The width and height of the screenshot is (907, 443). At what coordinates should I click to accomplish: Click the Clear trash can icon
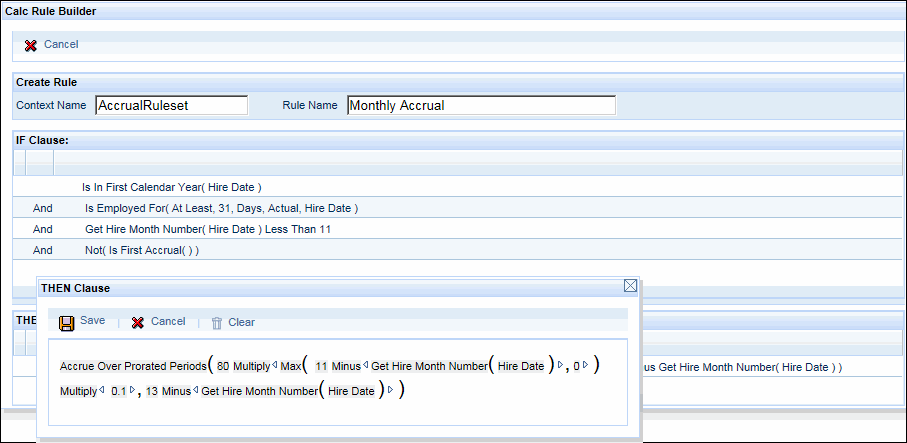coord(216,323)
